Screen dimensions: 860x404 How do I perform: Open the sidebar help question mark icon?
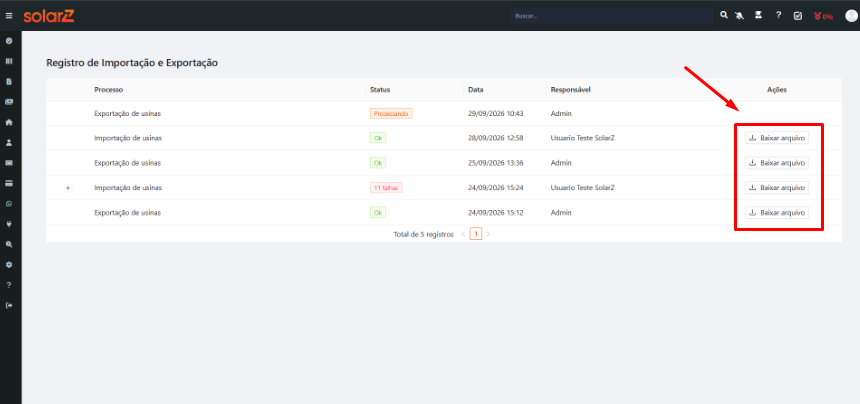tap(9, 284)
